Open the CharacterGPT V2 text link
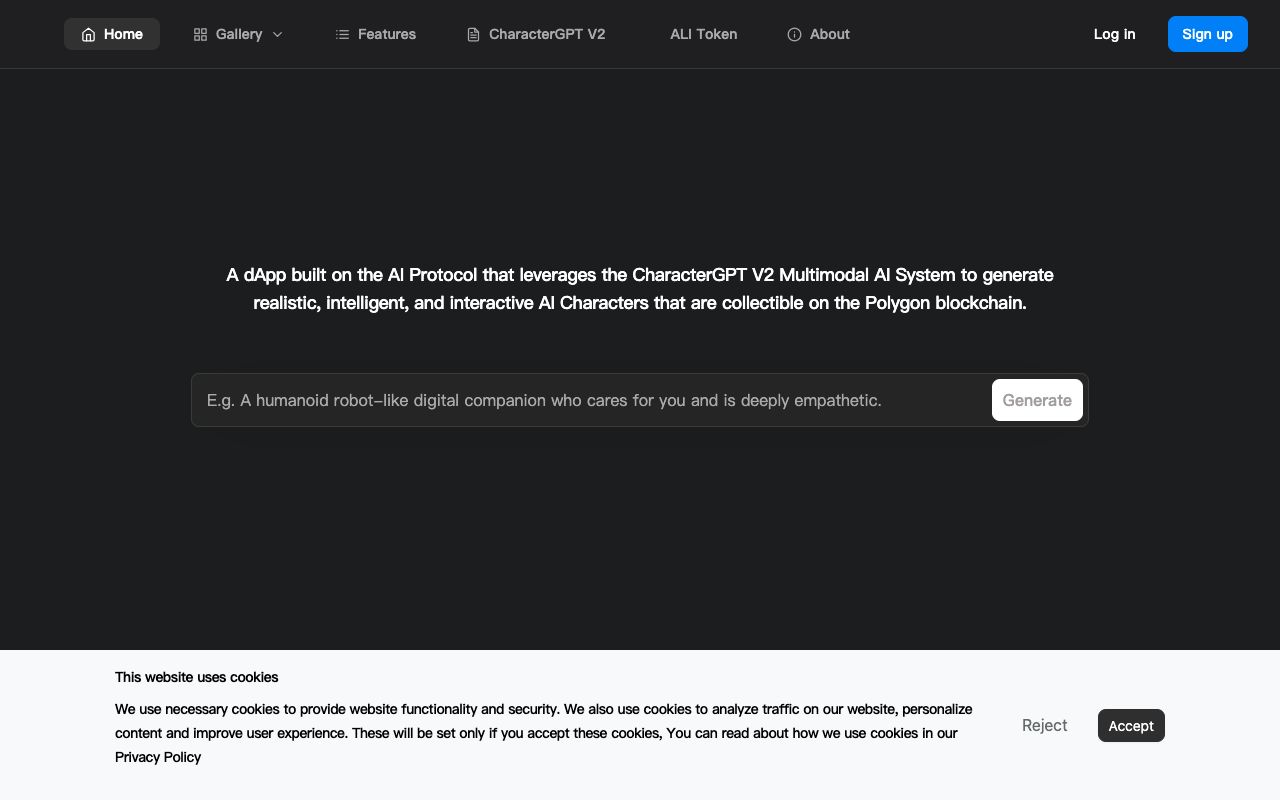This screenshot has width=1280, height=800. [x=546, y=34]
